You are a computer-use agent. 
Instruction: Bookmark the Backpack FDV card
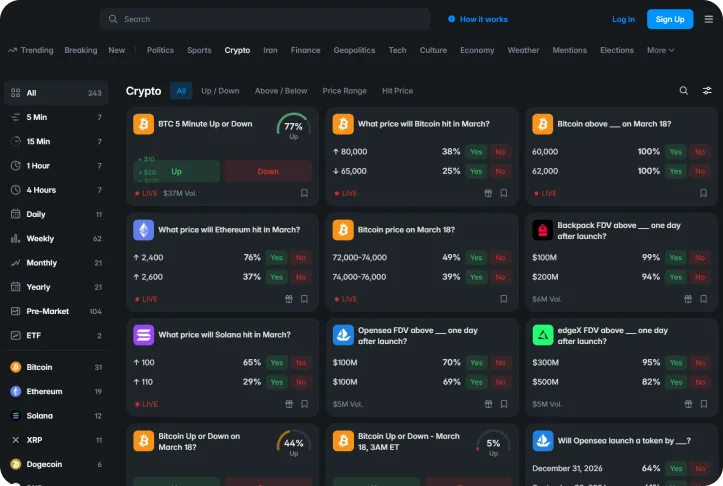704,299
